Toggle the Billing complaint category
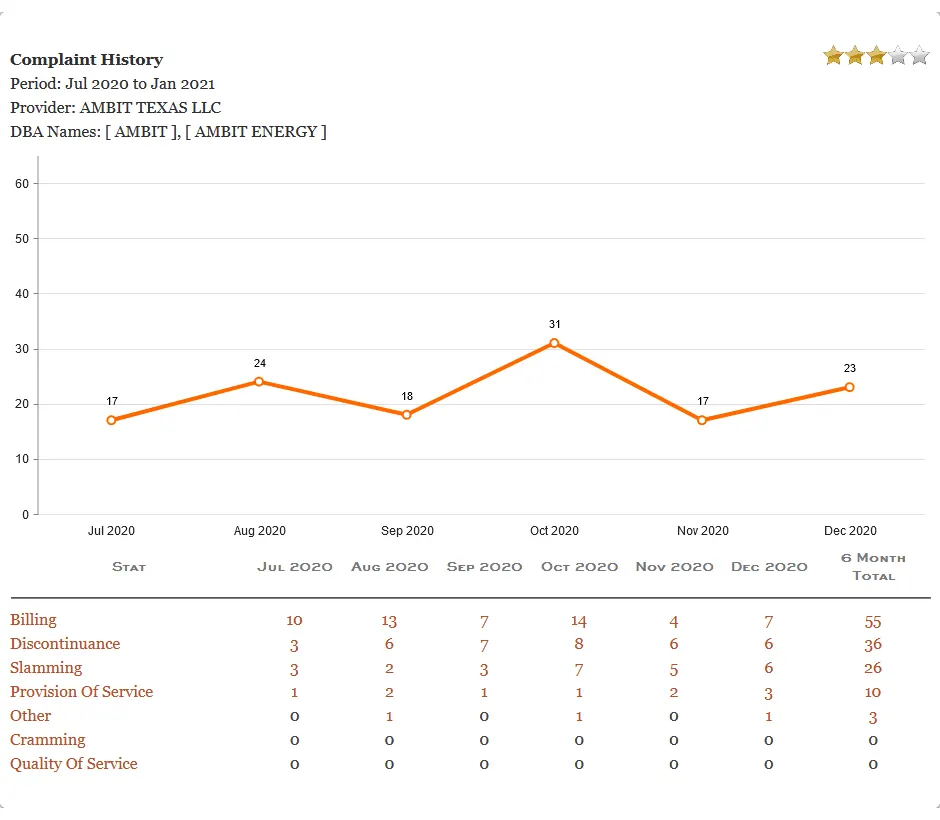The image size is (940, 820). coord(33,619)
